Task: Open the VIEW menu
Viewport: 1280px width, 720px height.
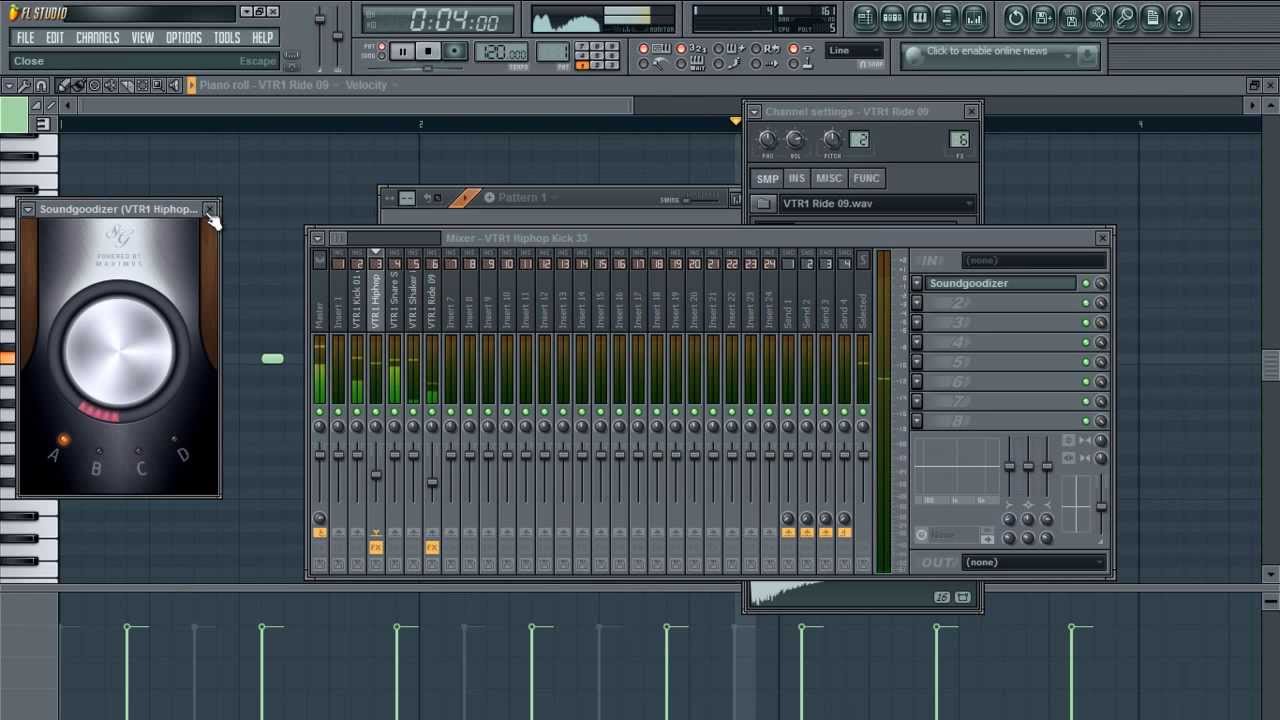Action: pos(142,37)
